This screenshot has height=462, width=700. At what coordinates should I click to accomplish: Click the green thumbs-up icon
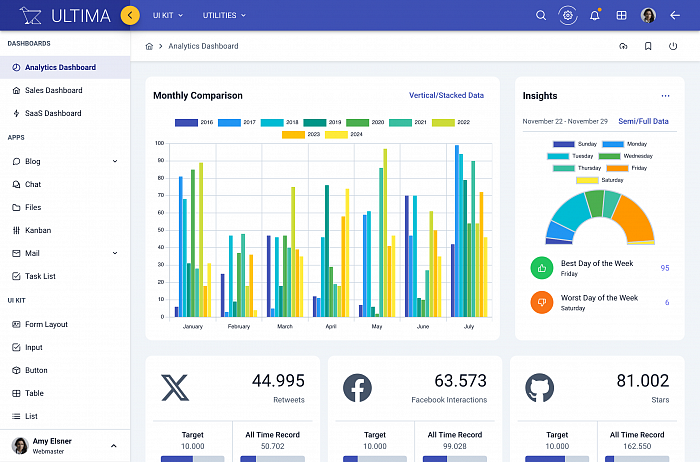pos(542,268)
